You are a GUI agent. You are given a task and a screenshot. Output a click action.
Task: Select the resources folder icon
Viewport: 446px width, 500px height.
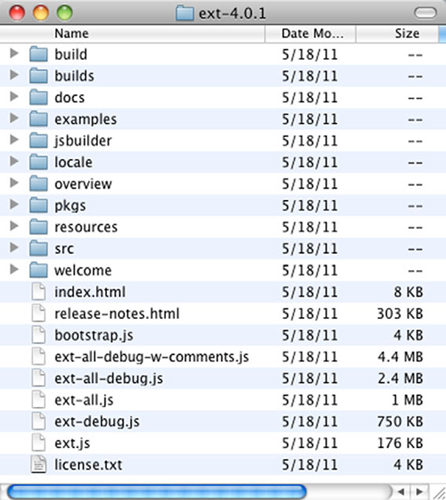coord(38,227)
